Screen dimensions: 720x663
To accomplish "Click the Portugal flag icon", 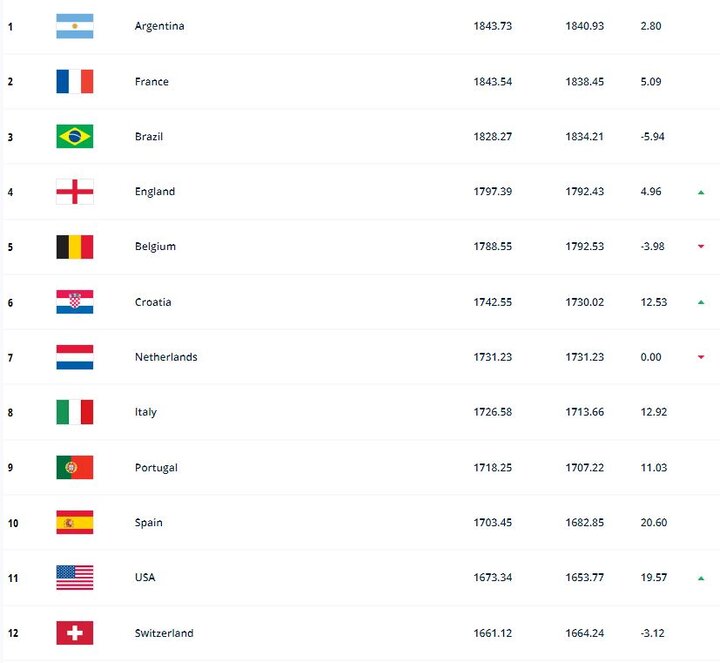I will 75,467.
